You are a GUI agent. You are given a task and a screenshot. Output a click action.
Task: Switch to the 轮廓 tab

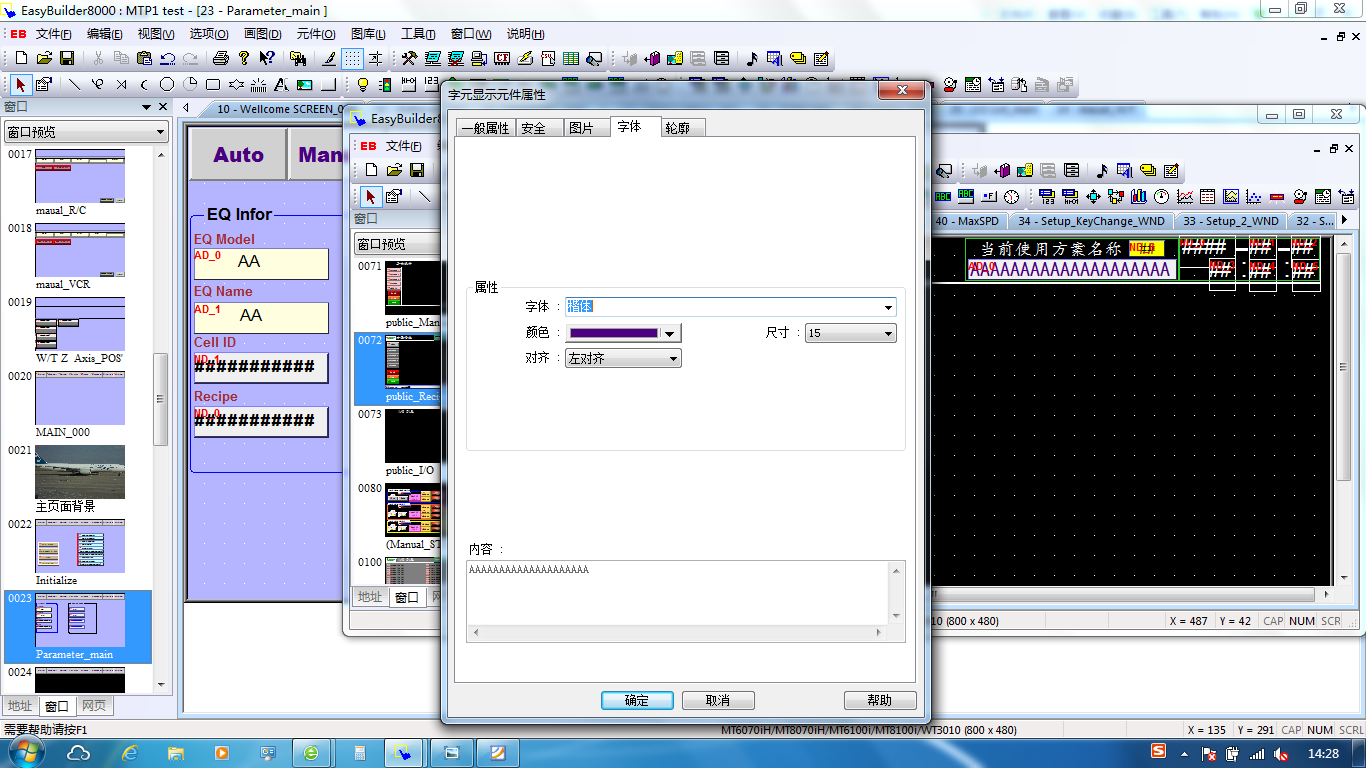point(683,128)
